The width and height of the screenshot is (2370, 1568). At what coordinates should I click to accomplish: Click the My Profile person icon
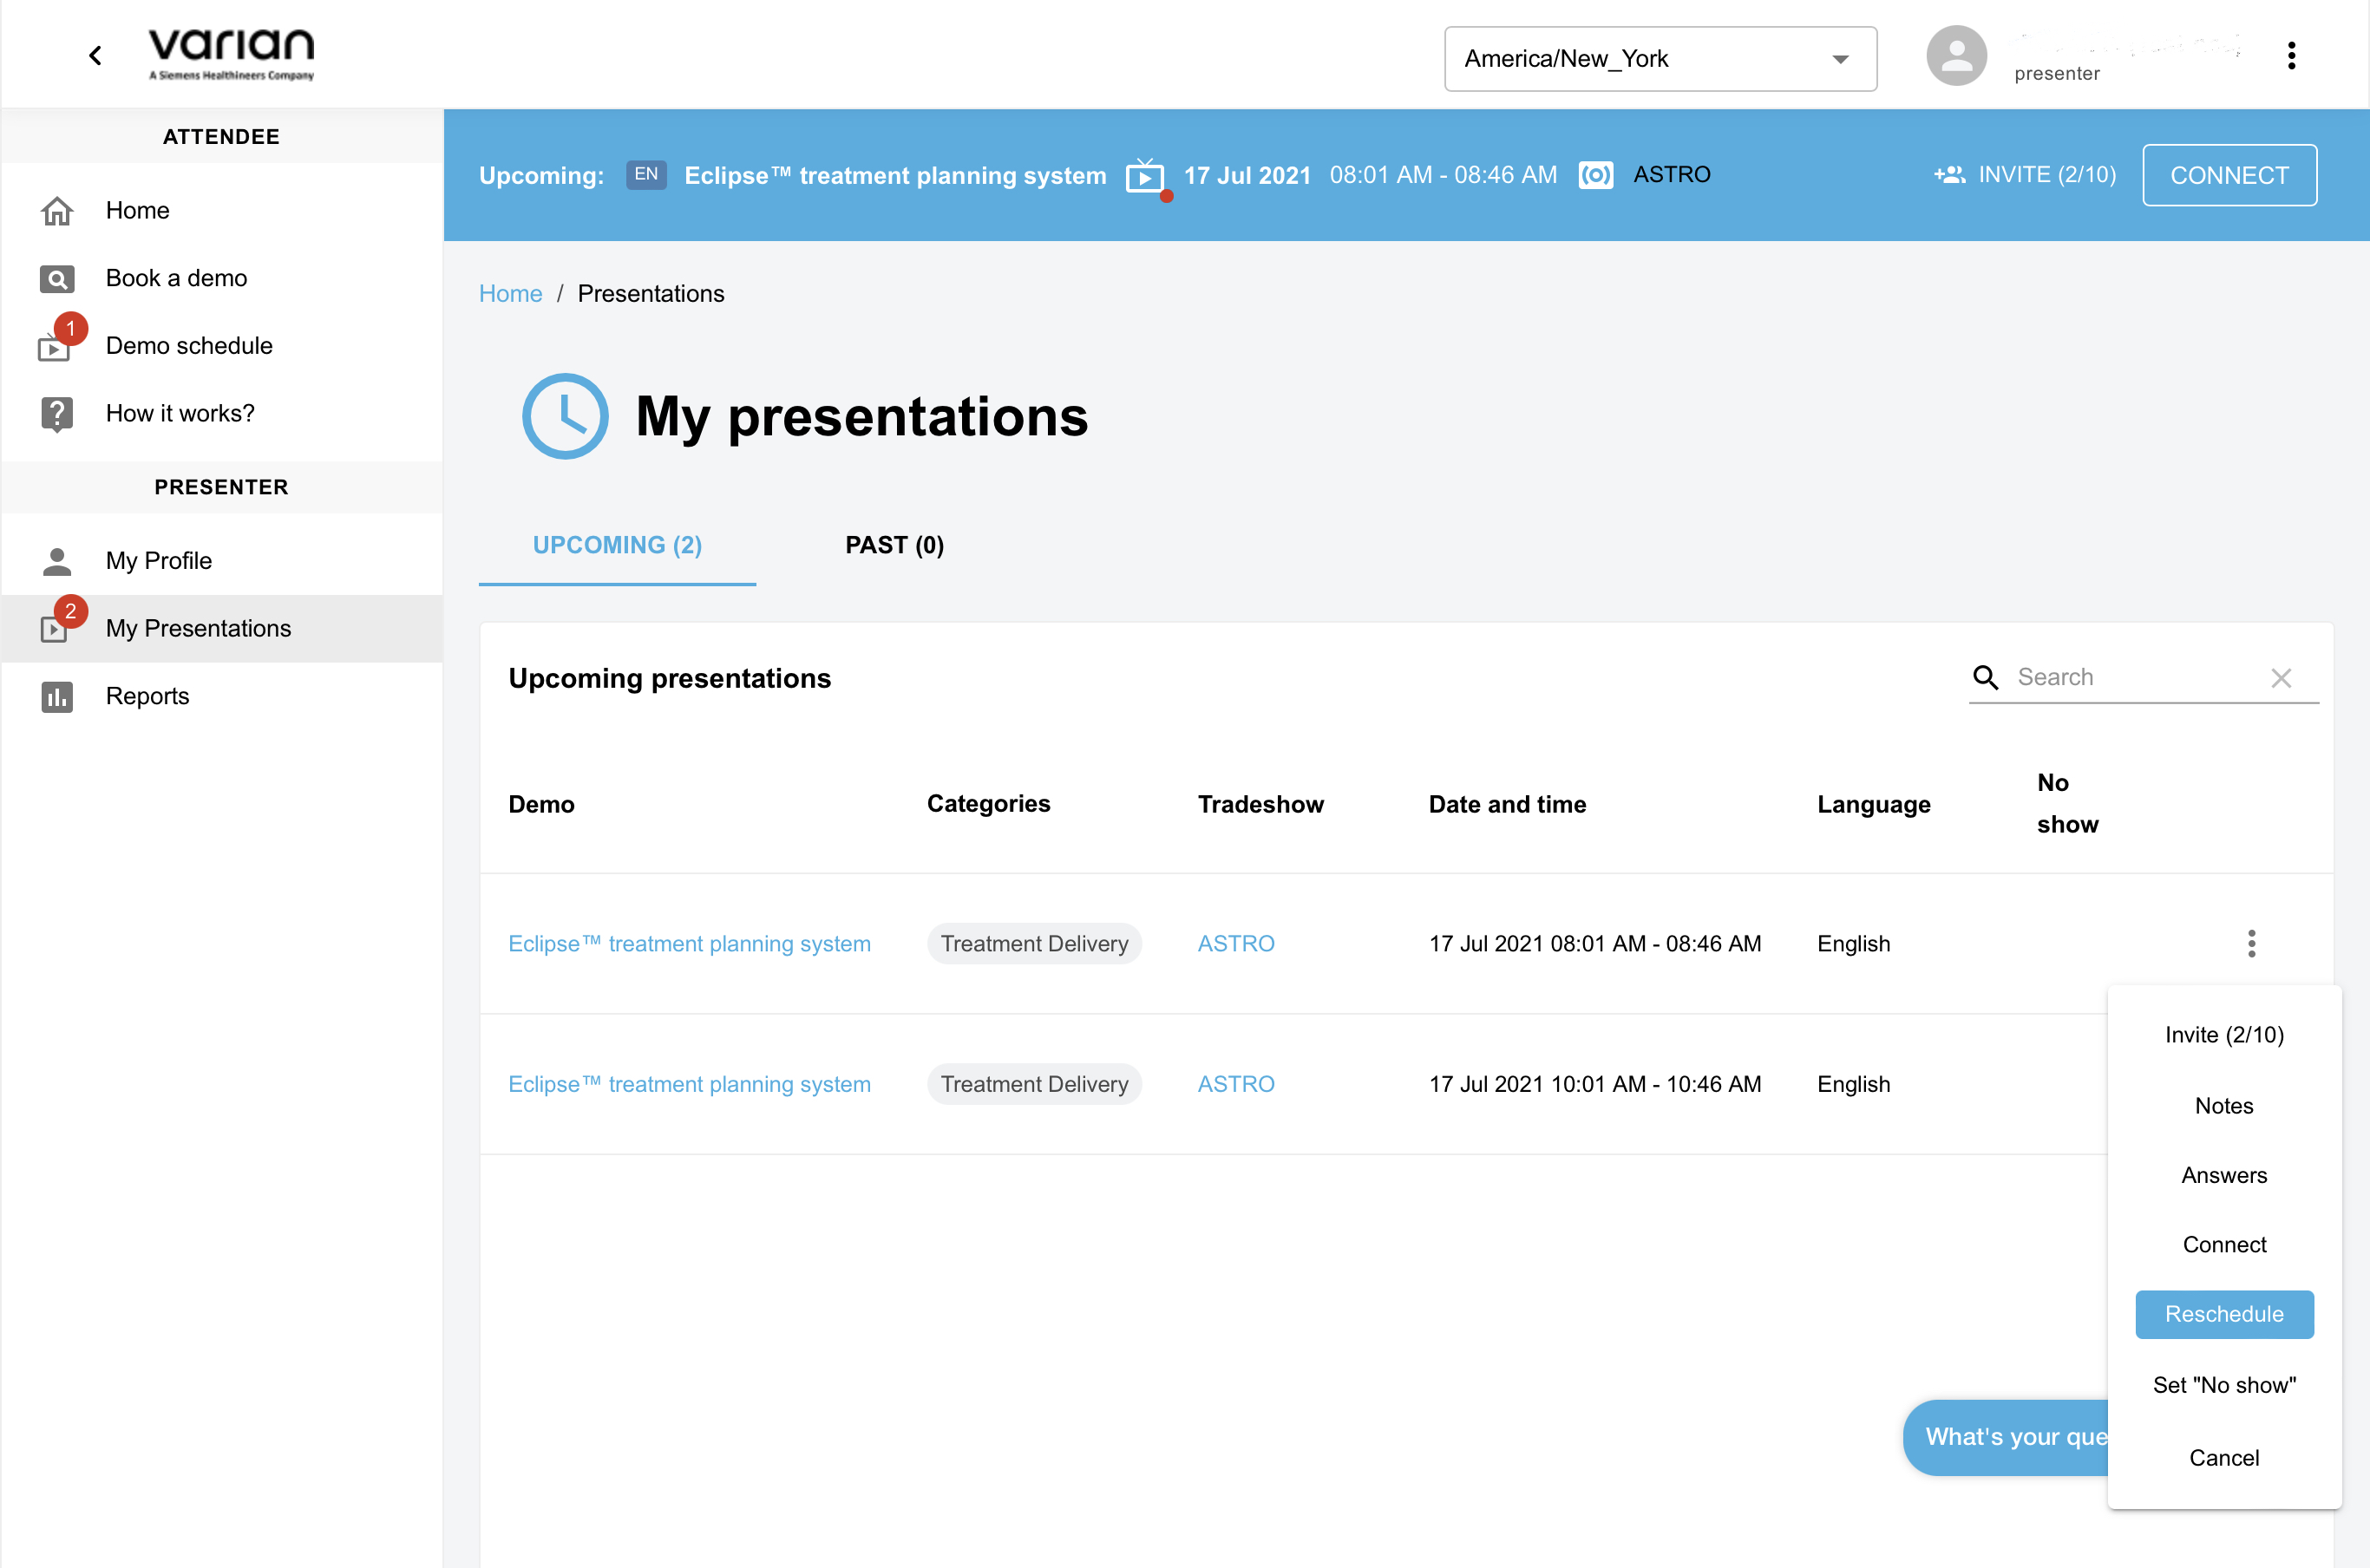tap(57, 561)
